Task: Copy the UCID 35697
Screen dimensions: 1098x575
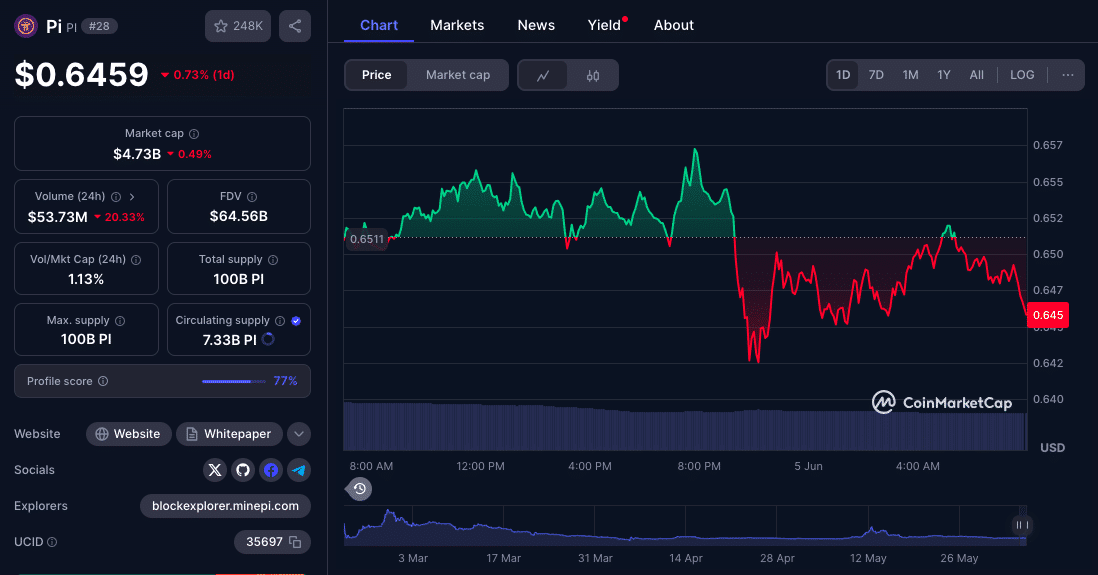Action: click(295, 542)
